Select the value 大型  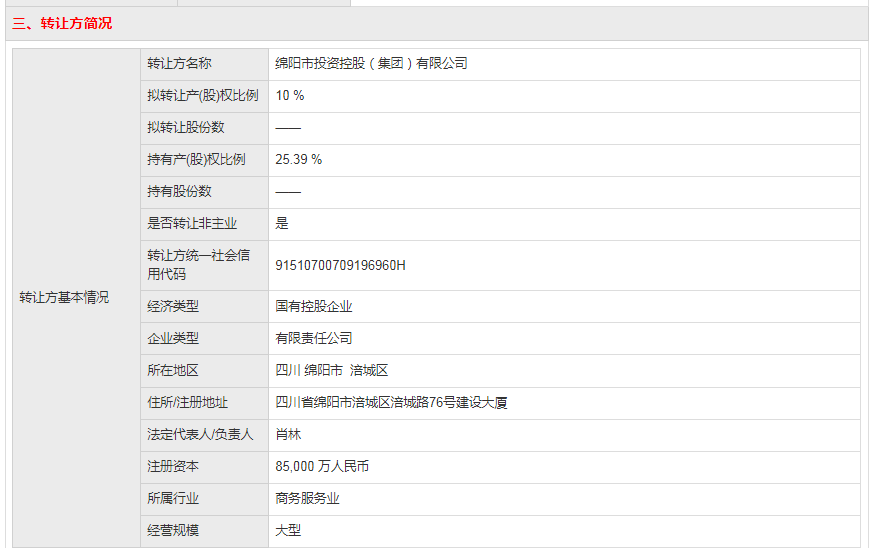tap(288, 530)
